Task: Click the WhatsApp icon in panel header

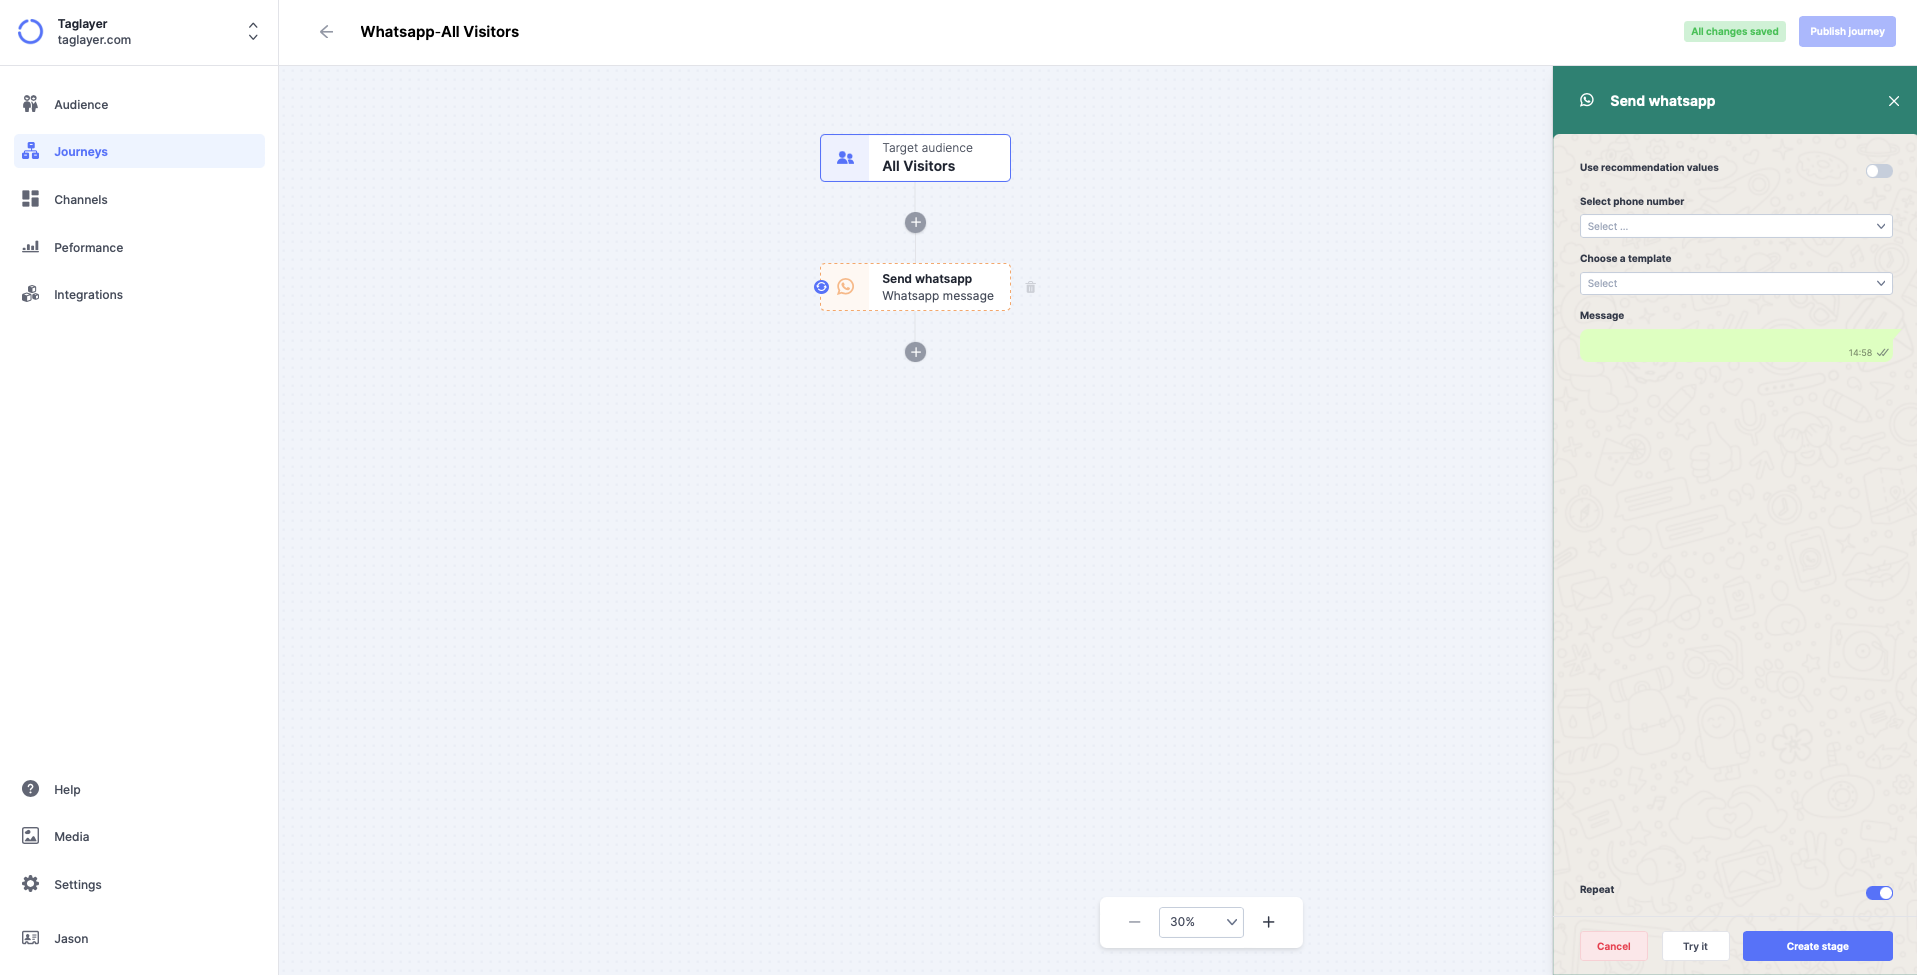Action: pos(1587,100)
